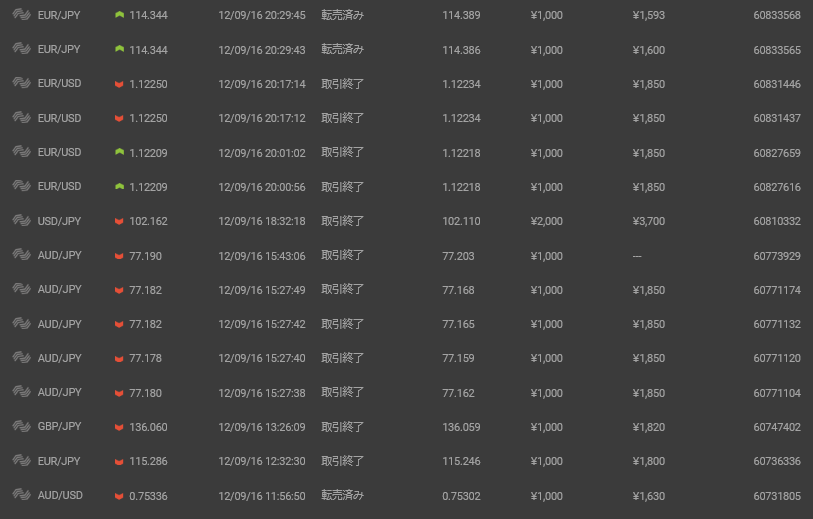Click the USD/JPY pair label
Viewport: 813px width, 519px height.
point(59,221)
